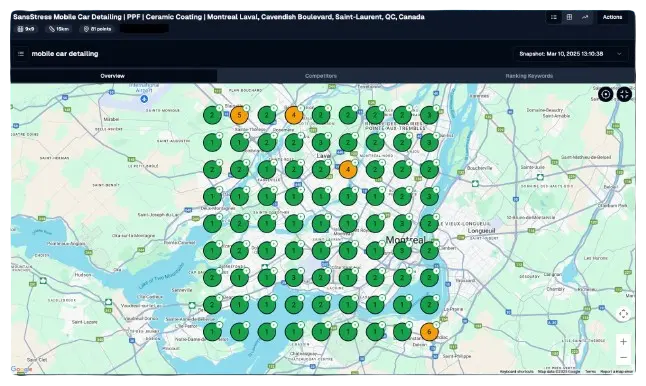
Task: Select the orange rank 5 map marker
Action: pyautogui.click(x=239, y=115)
